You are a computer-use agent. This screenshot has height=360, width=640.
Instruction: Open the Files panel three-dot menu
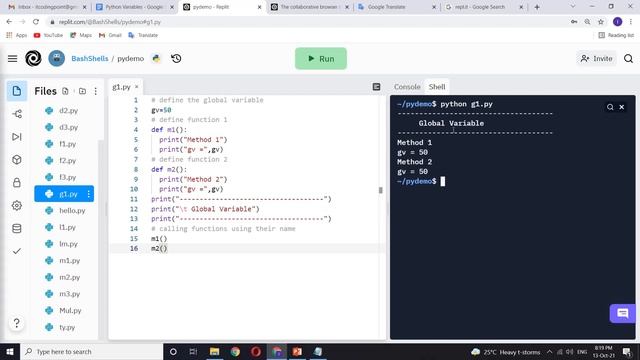pyautogui.click(x=96, y=91)
